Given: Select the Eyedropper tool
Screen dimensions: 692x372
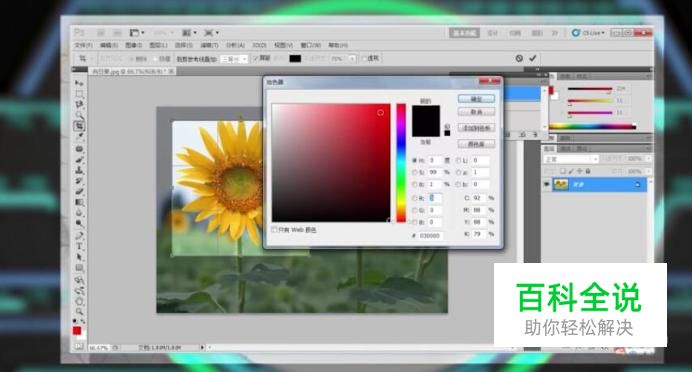Looking at the screenshot, I should tap(79, 137).
